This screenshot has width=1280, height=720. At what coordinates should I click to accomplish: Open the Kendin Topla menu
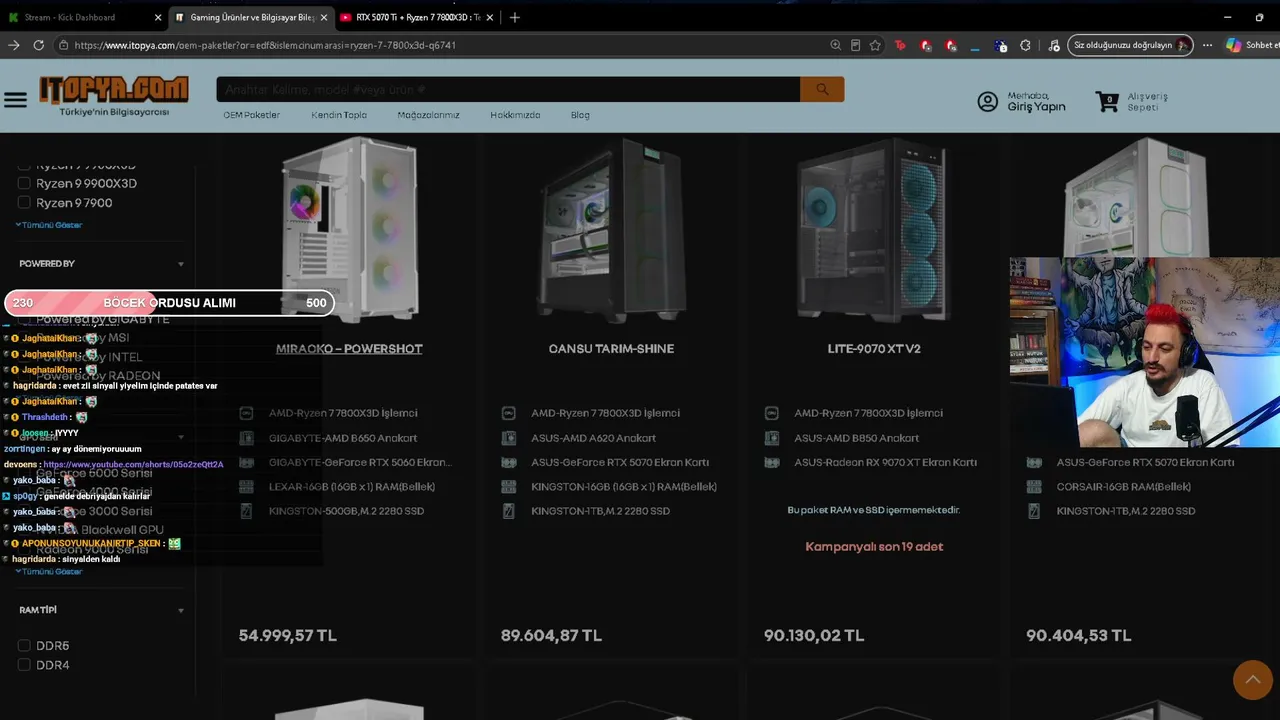(x=339, y=115)
